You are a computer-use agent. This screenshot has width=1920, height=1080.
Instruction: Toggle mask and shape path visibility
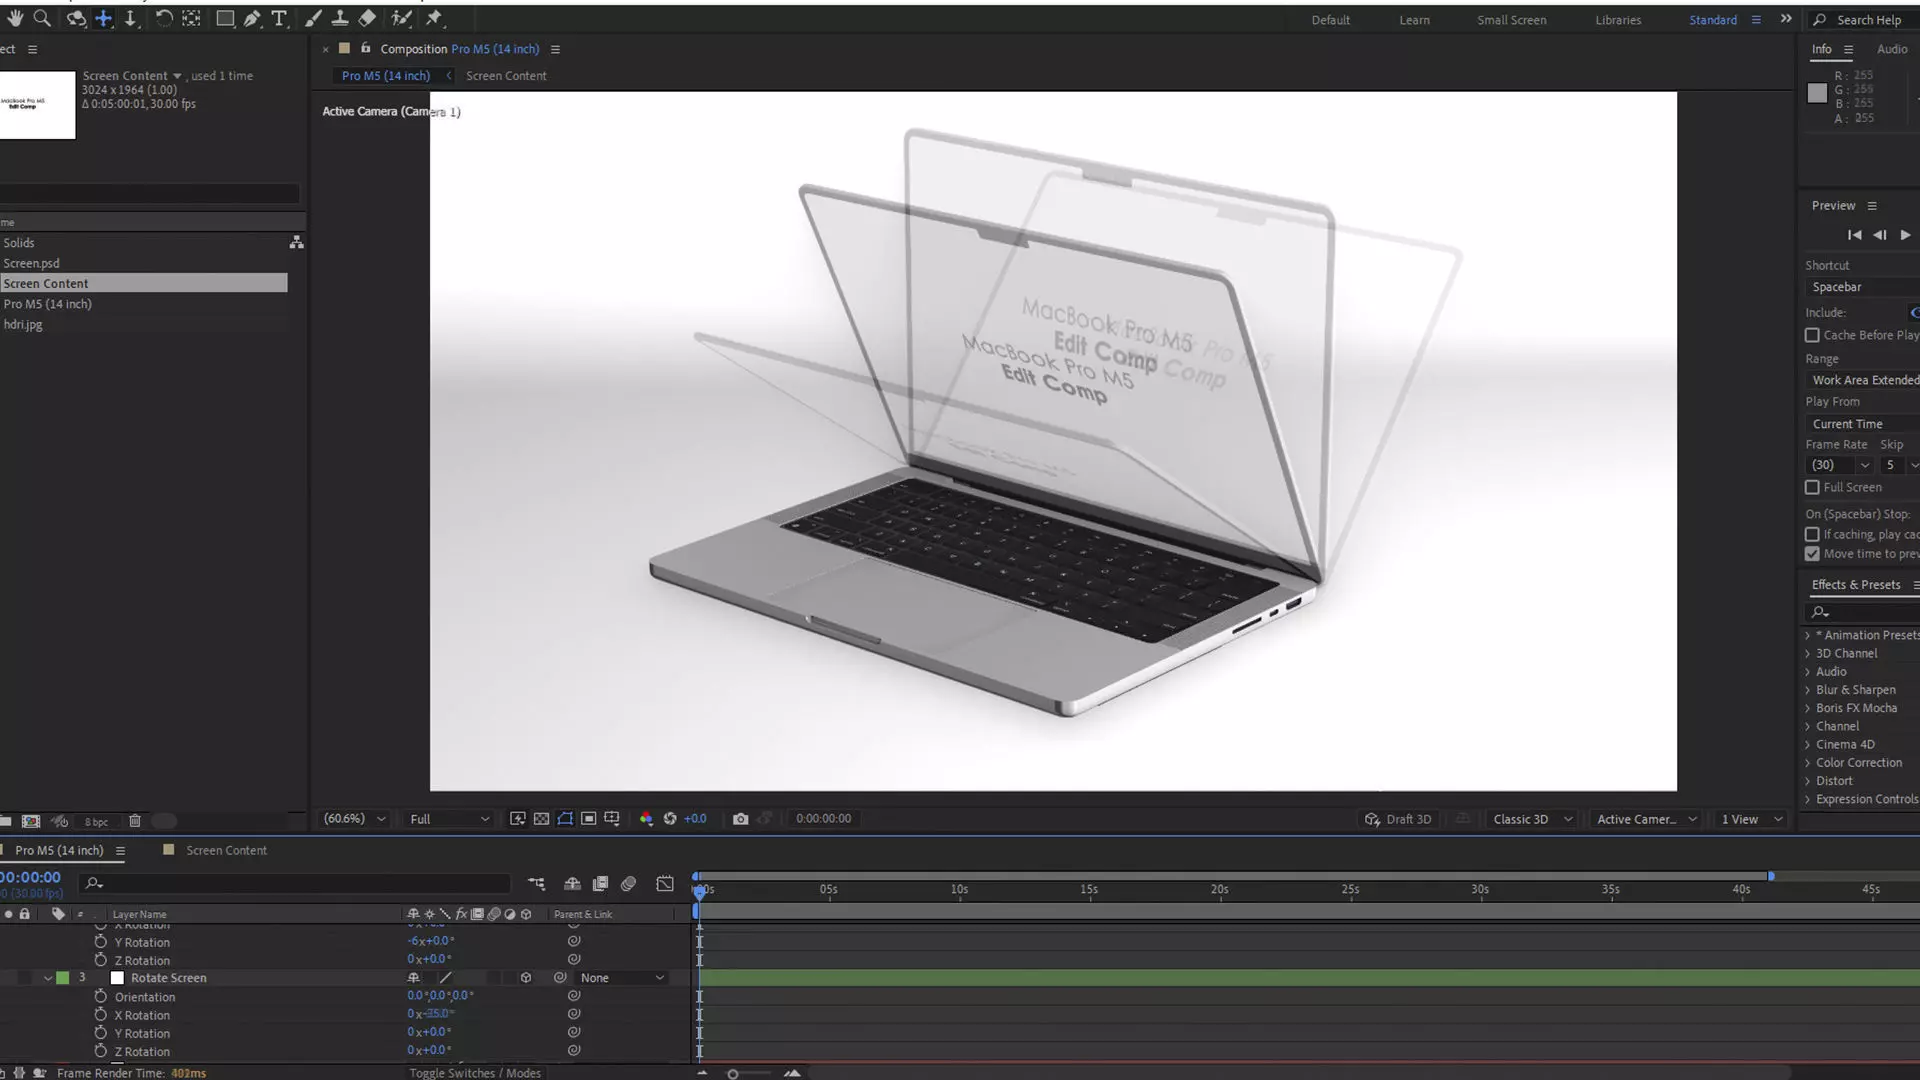tap(565, 819)
